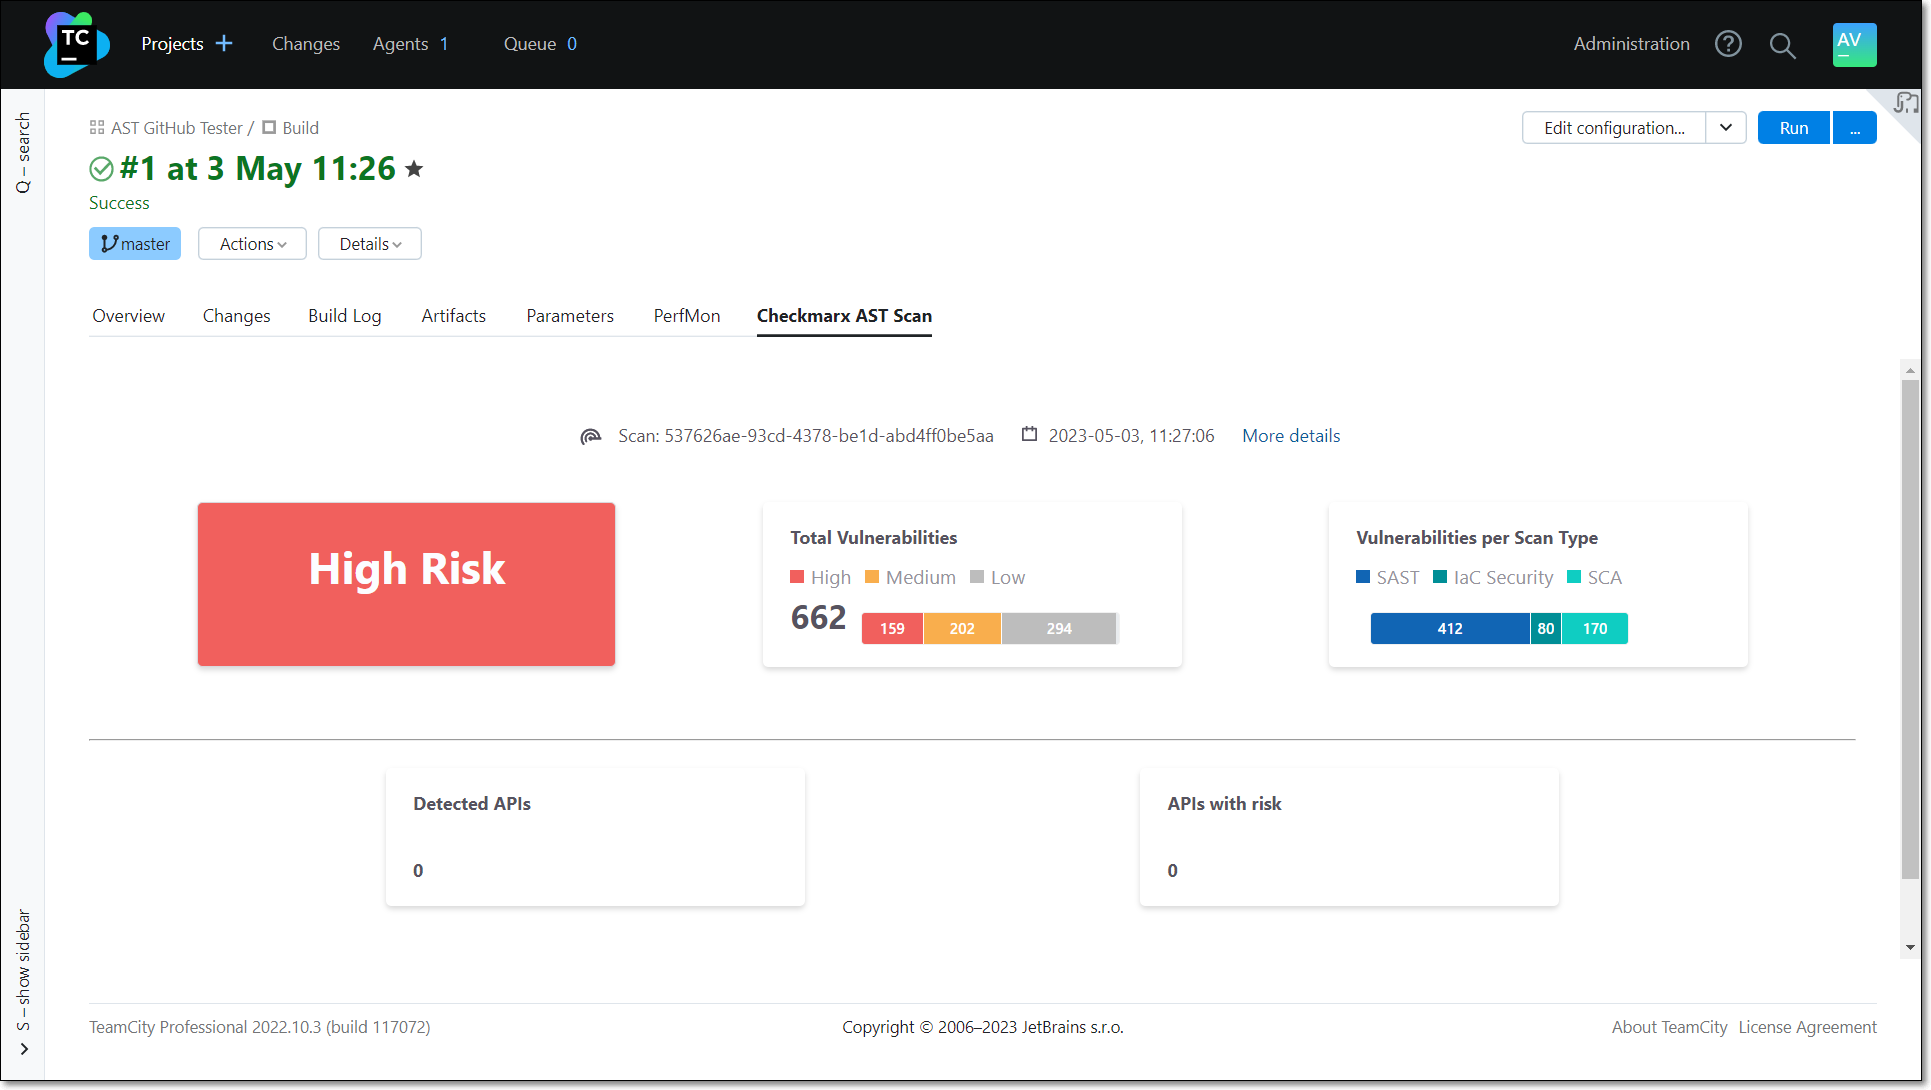The width and height of the screenshot is (1931, 1090).
Task: Click the Success status text
Action: point(119,203)
